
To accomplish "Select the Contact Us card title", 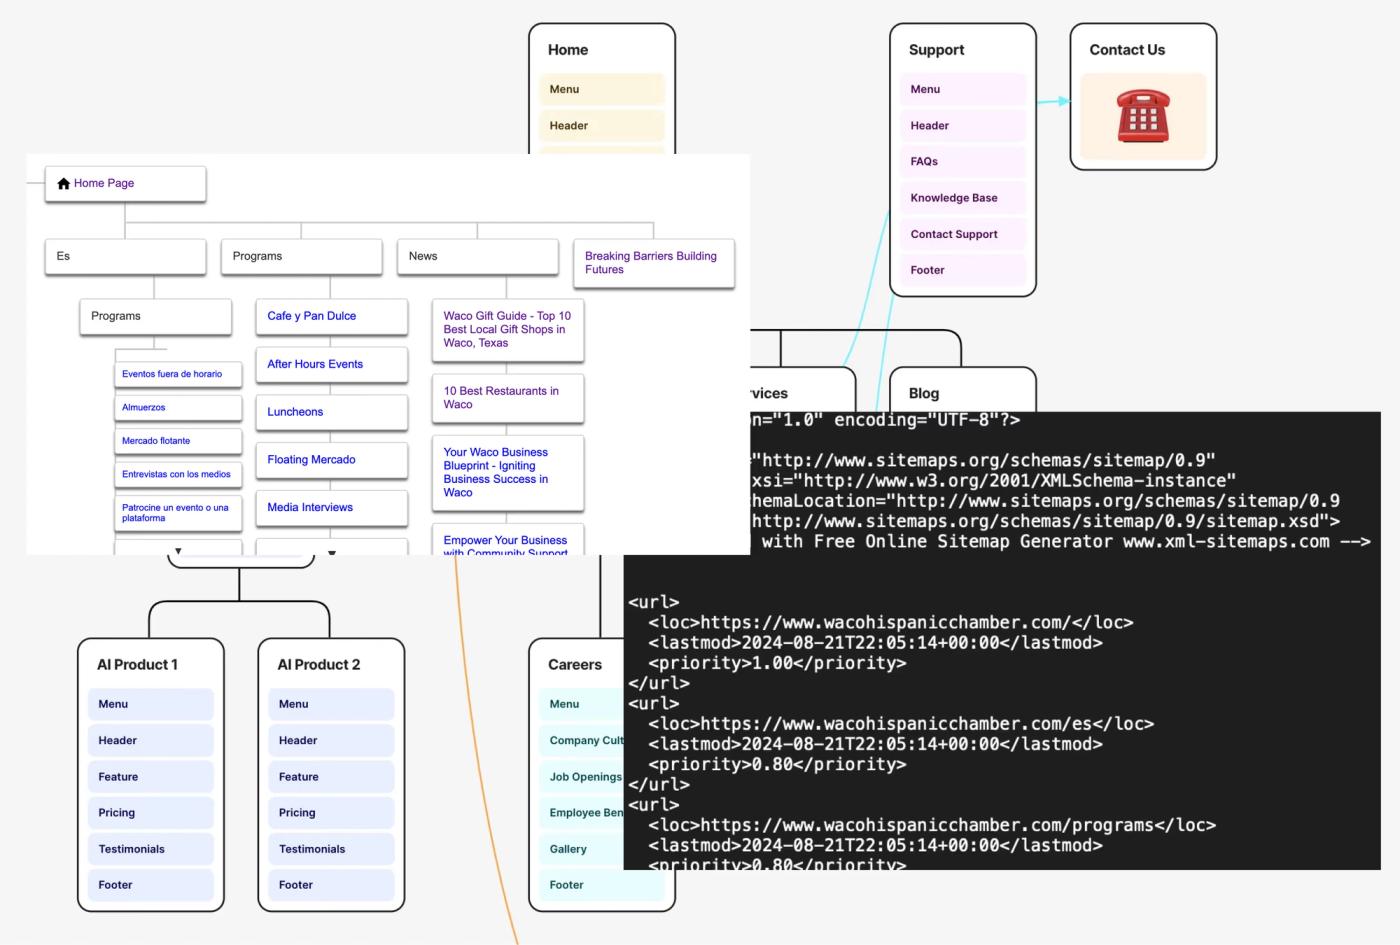I will 1127,50.
